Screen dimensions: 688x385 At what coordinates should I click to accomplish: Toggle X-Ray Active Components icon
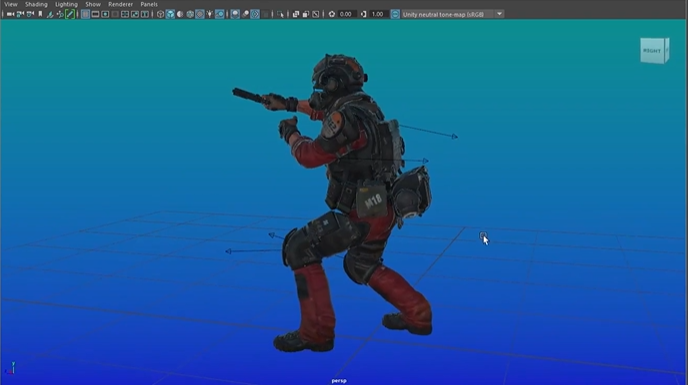coord(306,14)
